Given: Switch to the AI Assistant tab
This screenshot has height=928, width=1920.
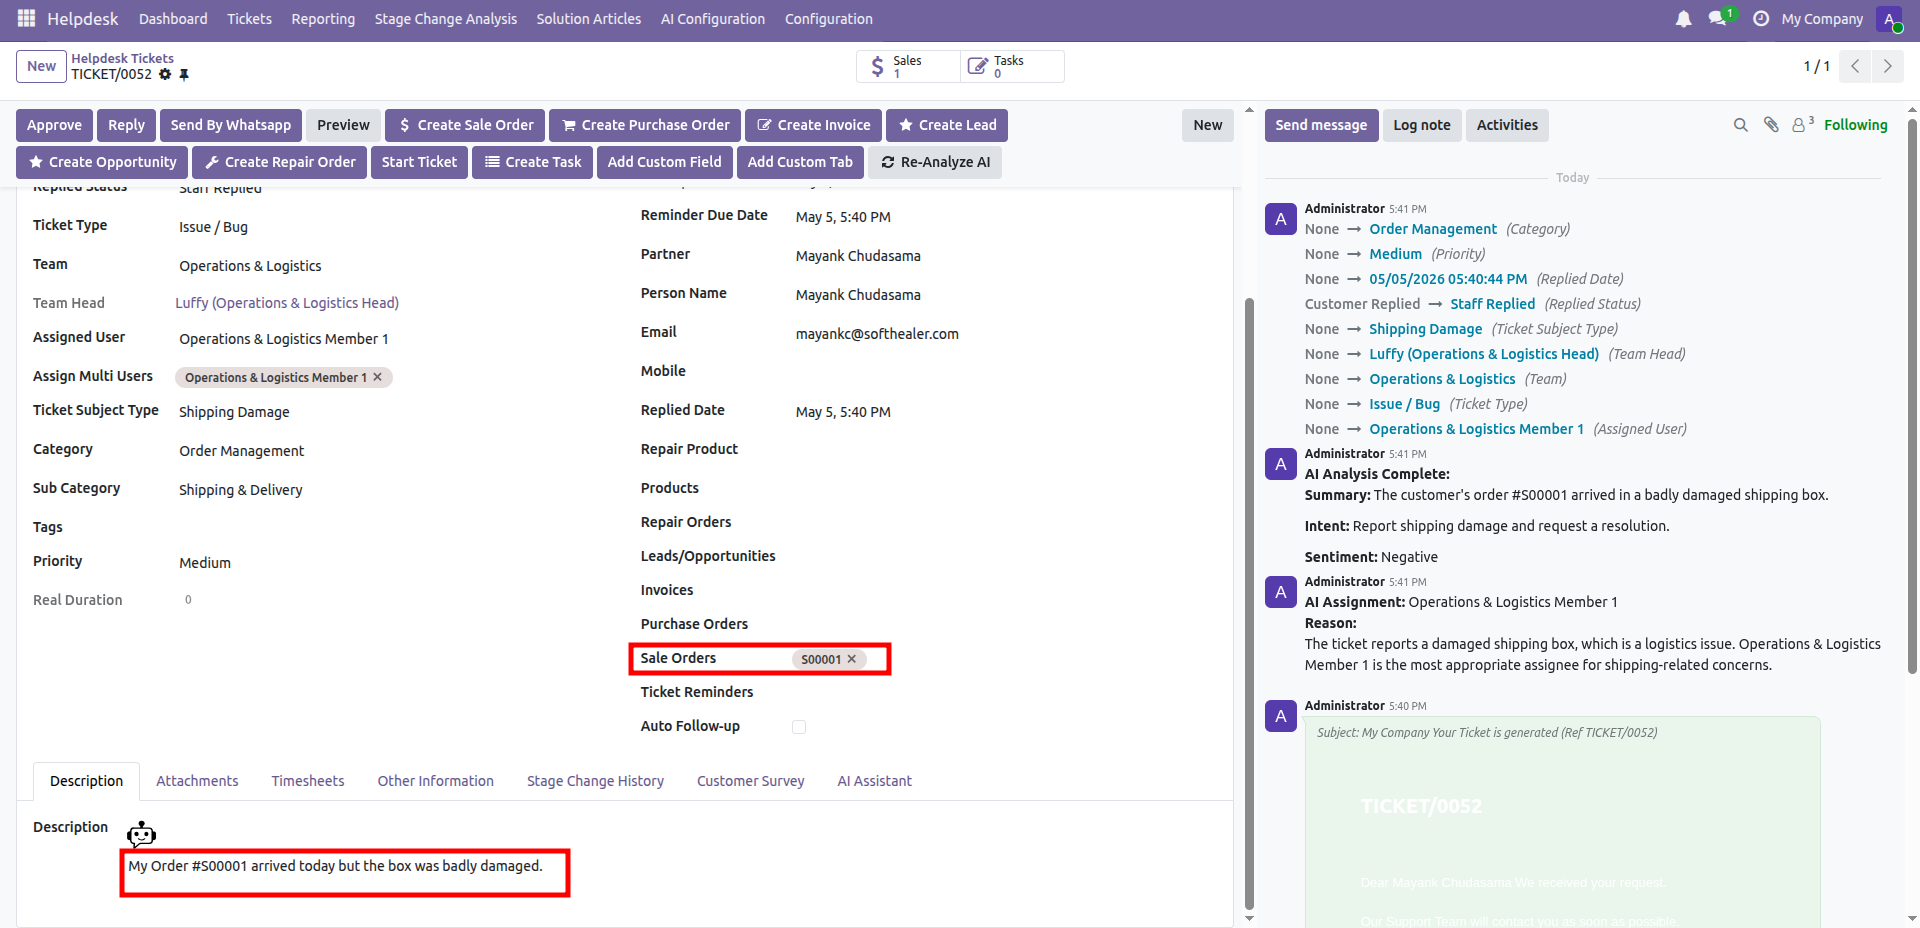Looking at the screenshot, I should click(875, 781).
